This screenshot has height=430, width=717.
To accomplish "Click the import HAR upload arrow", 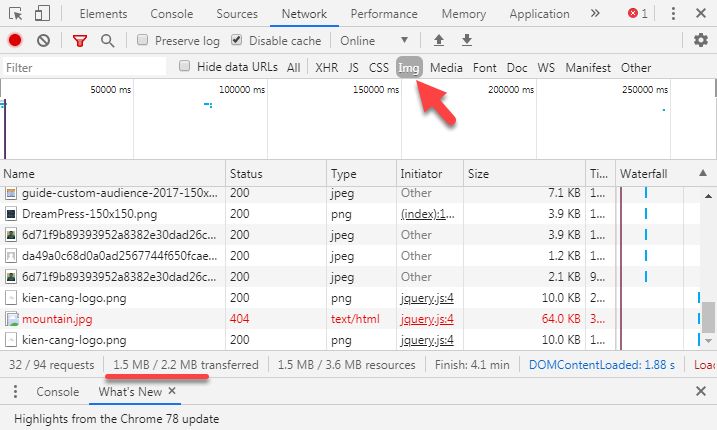I will (438, 40).
